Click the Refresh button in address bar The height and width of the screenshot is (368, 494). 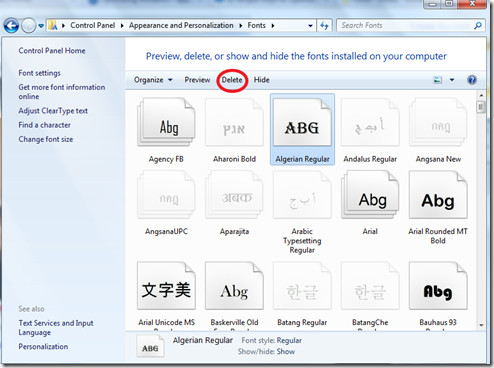pyautogui.click(x=324, y=25)
